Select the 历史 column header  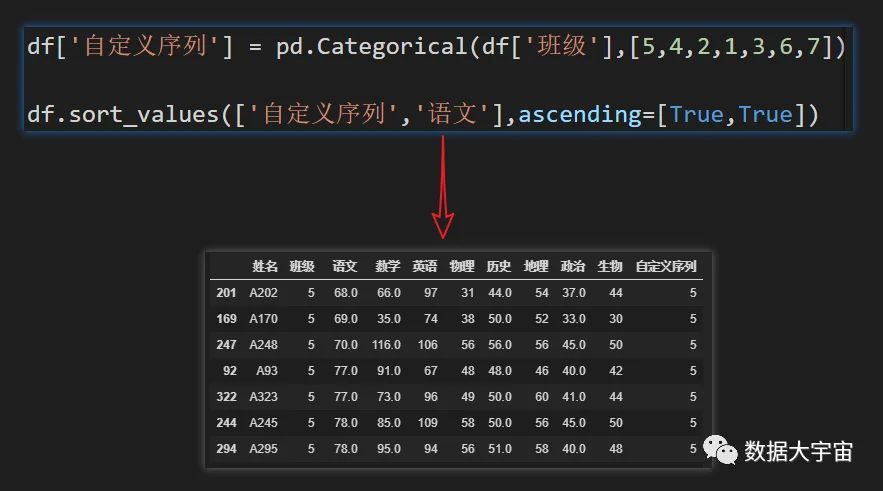(x=499, y=266)
